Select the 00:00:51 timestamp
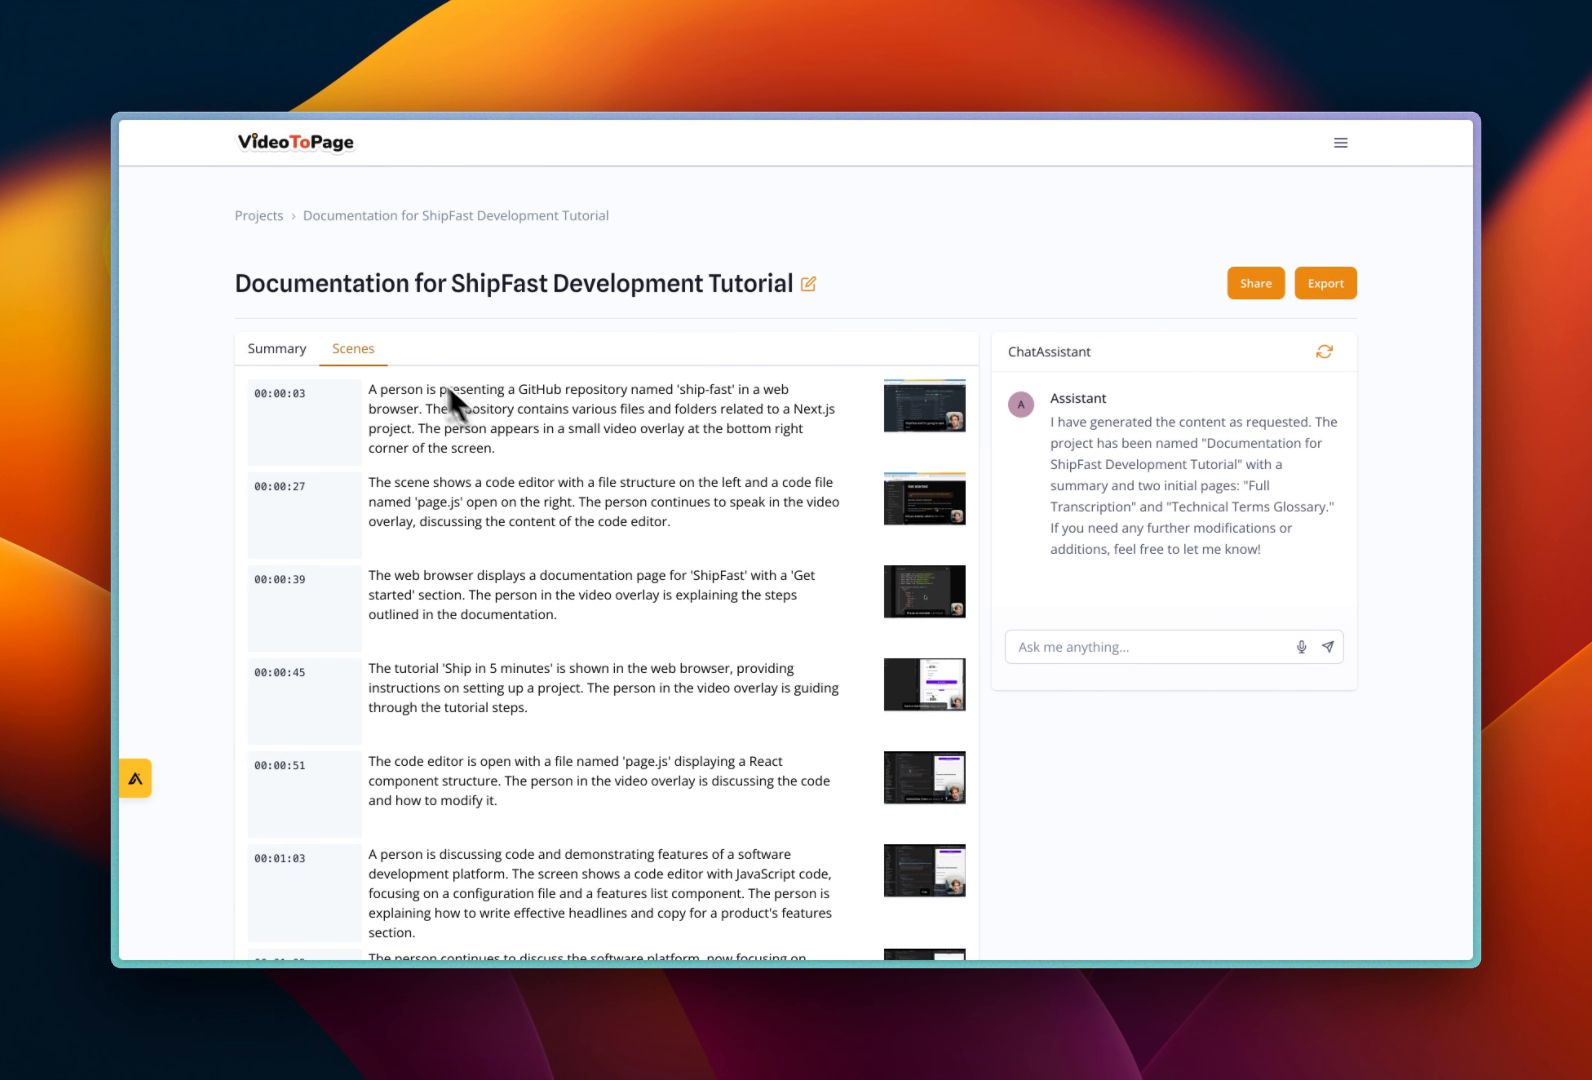This screenshot has width=1592, height=1080. pos(280,766)
